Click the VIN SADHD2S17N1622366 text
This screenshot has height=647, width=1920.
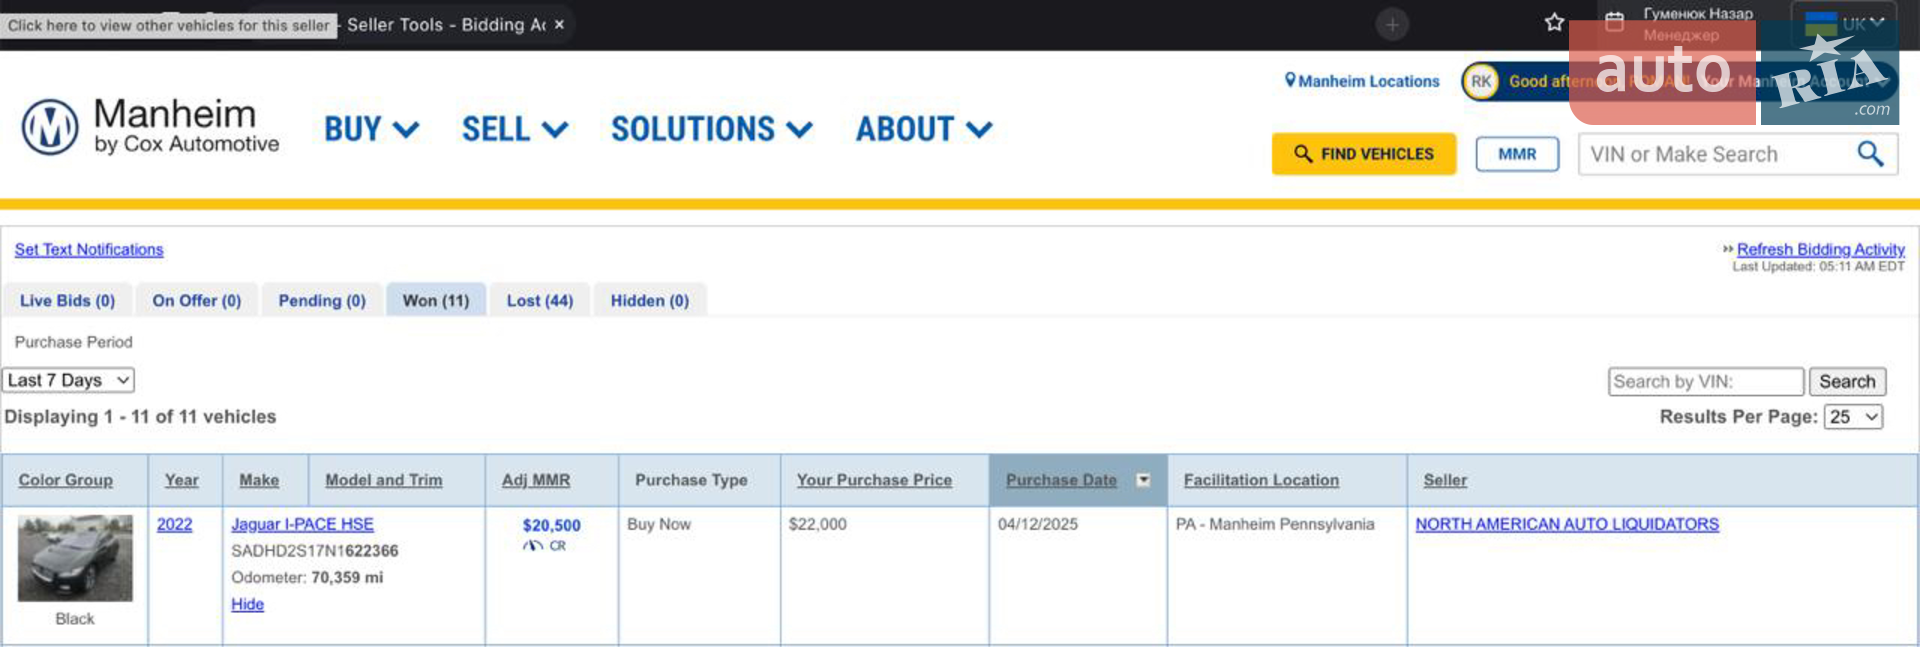point(315,551)
